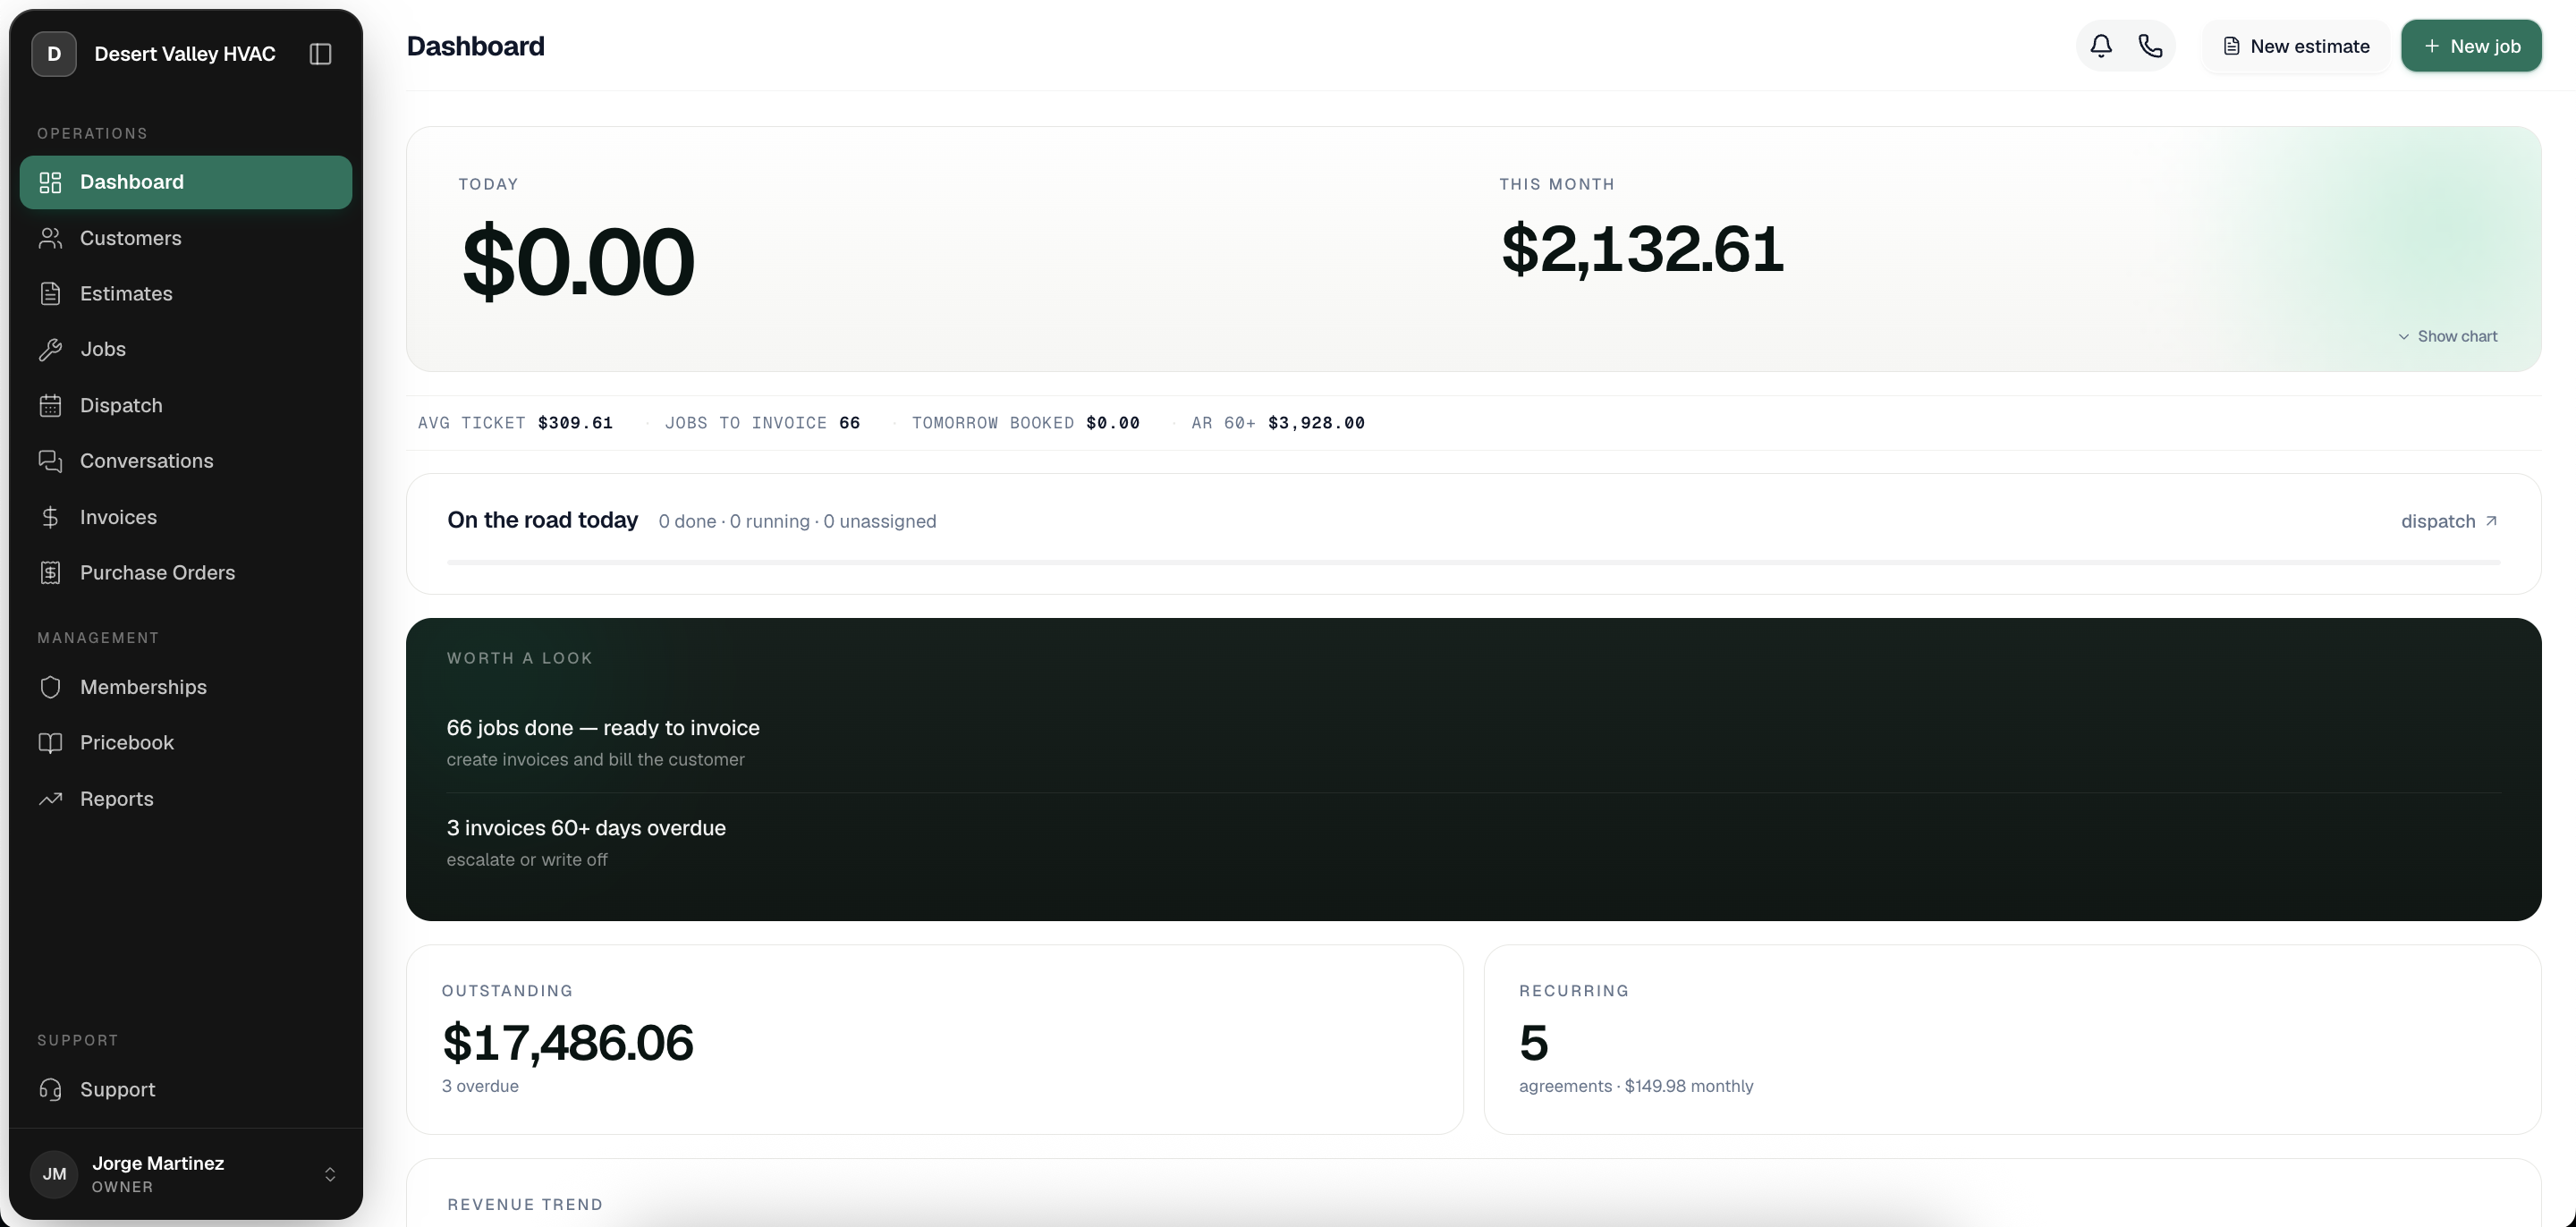2576x1227 pixels.
Task: Open the Customers page
Action: pos(186,238)
